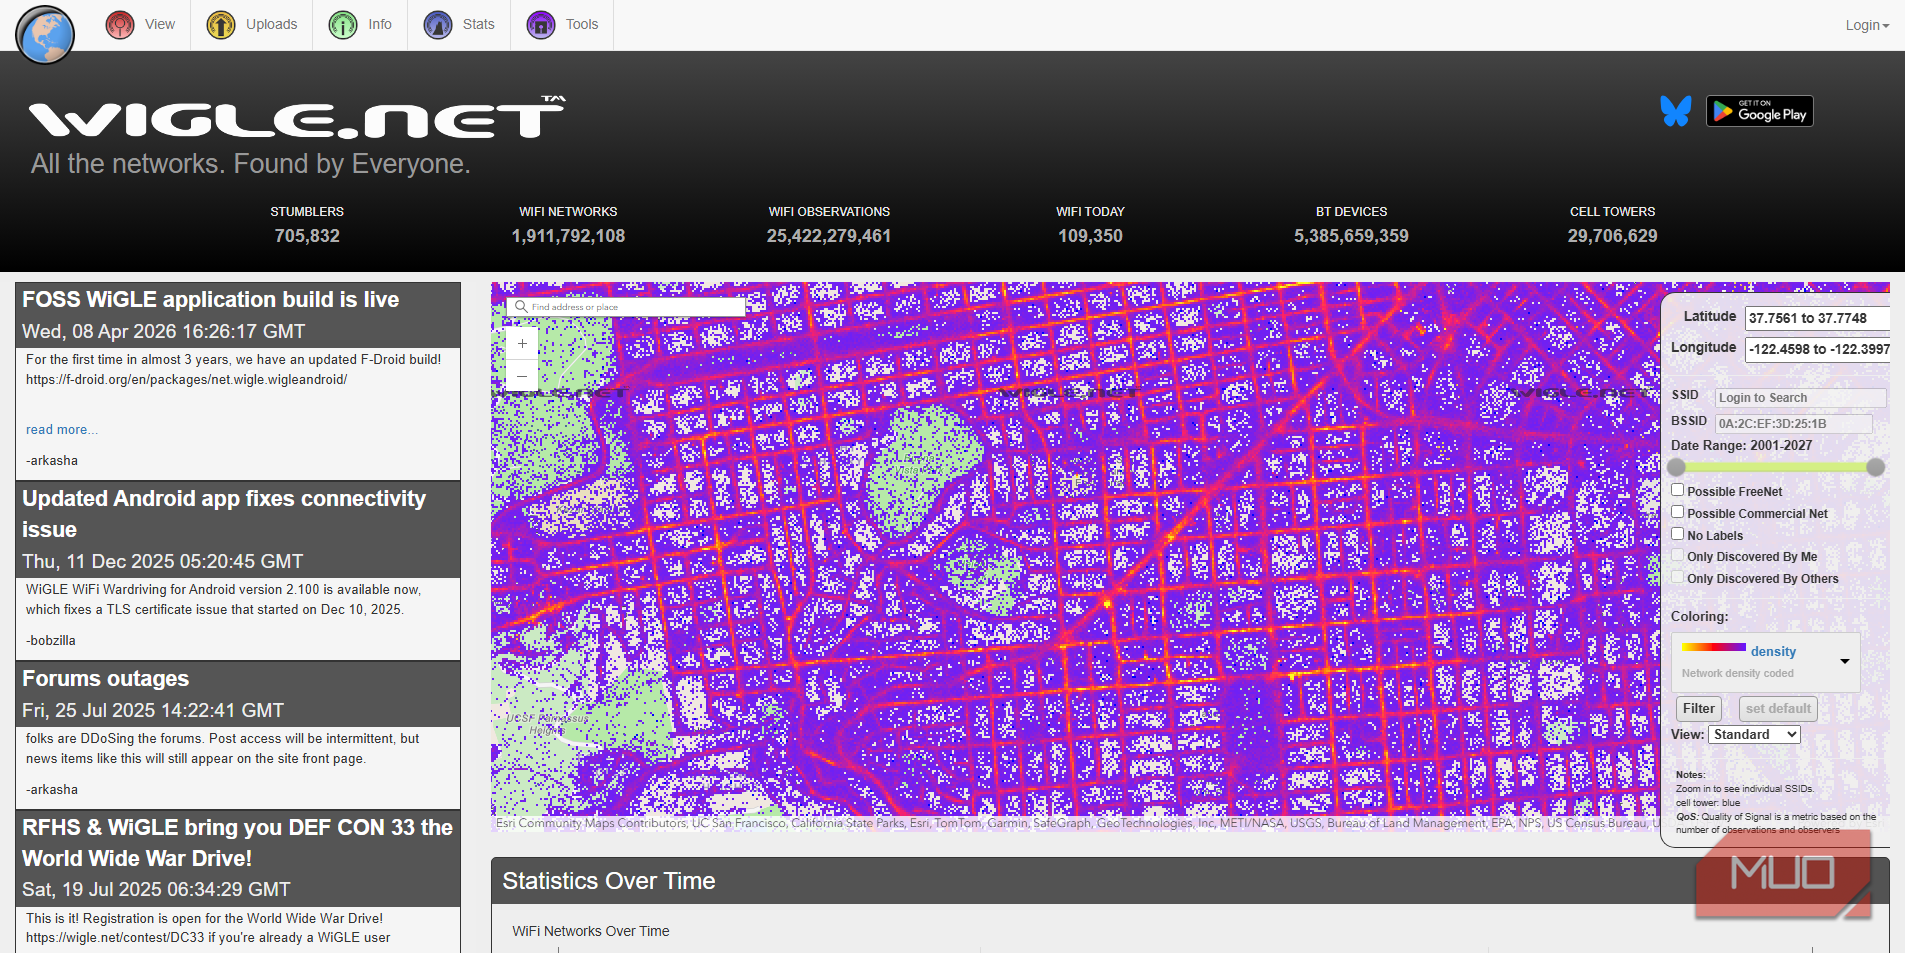Click the WiGLE globe logo icon
Image resolution: width=1905 pixels, height=953 pixels.
tap(45, 35)
